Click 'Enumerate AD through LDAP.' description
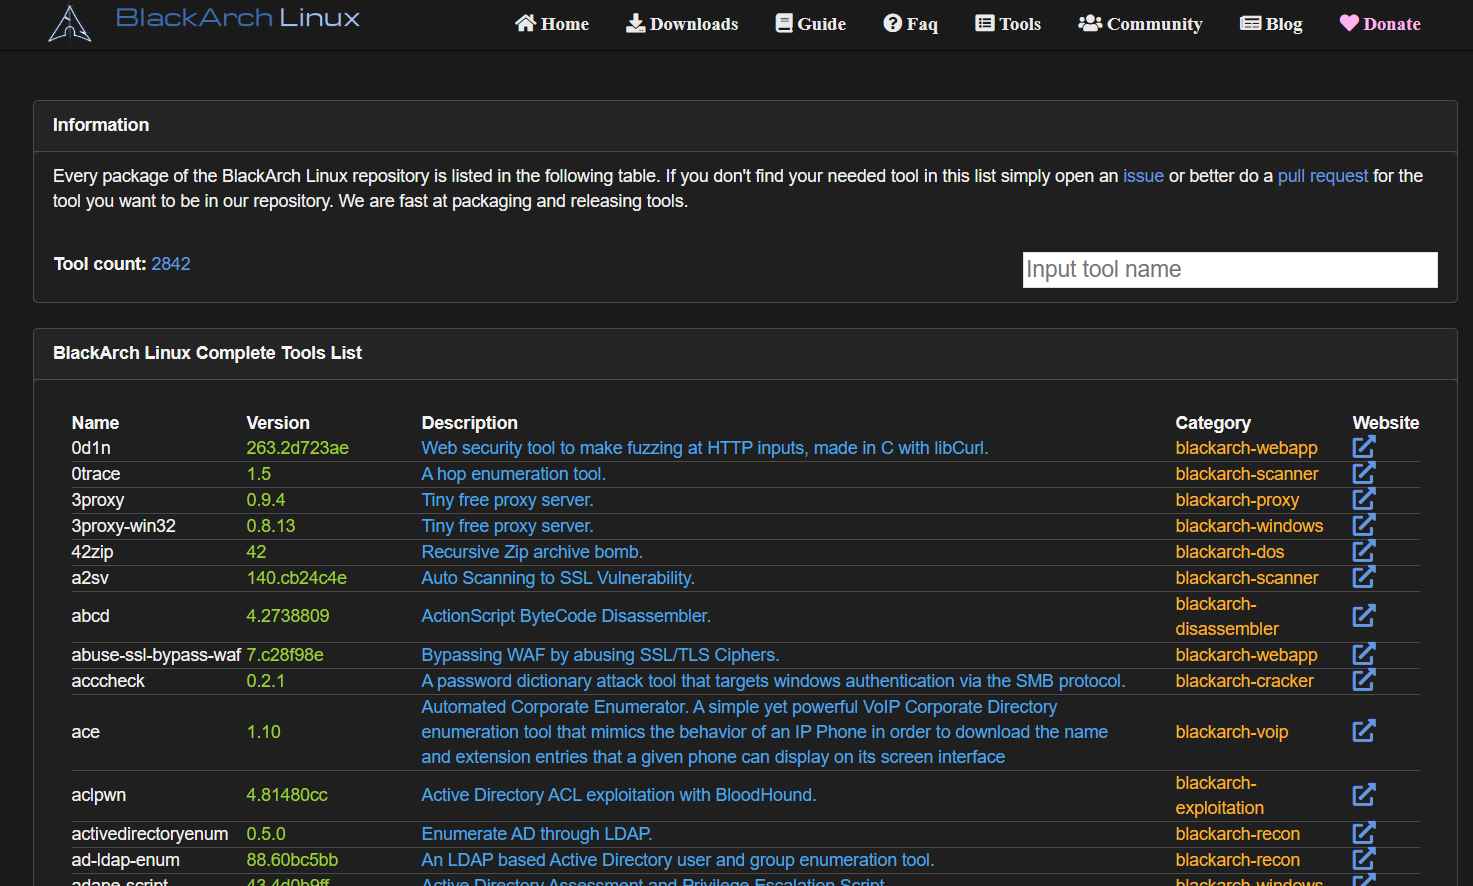Viewport: 1473px width, 886px height. pos(537,834)
